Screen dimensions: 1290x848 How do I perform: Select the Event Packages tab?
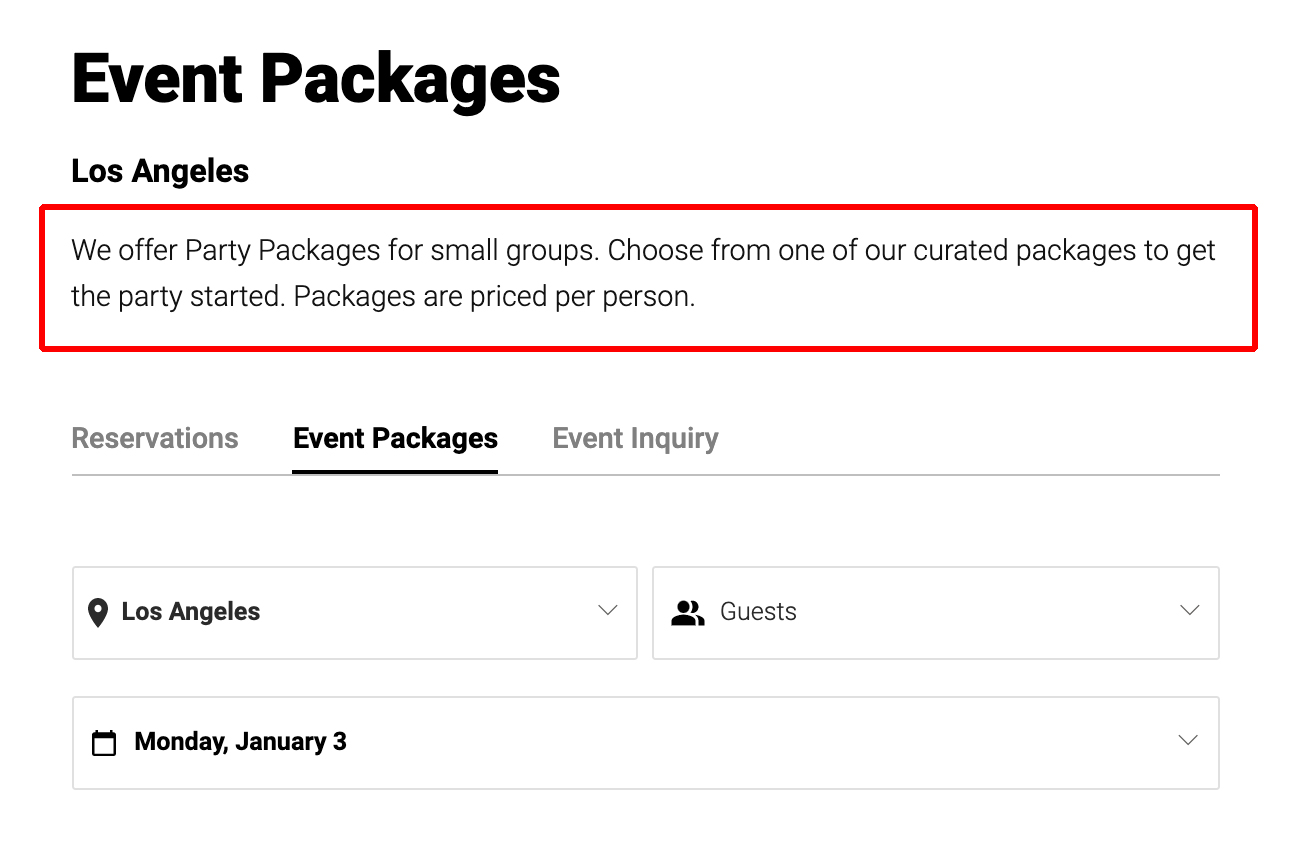pyautogui.click(x=395, y=438)
